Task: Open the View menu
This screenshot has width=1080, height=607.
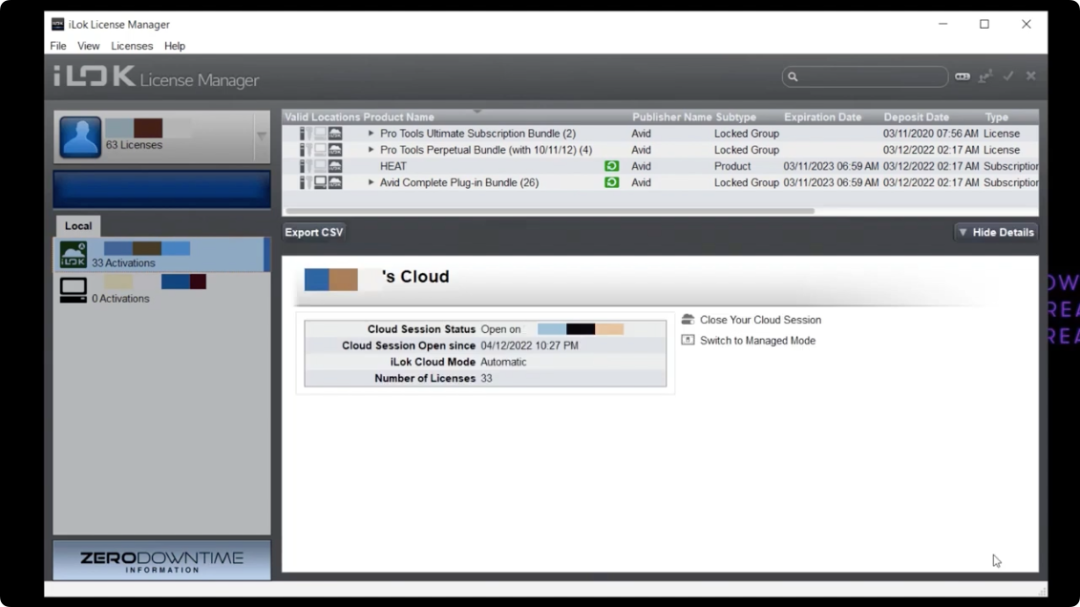Action: point(88,46)
